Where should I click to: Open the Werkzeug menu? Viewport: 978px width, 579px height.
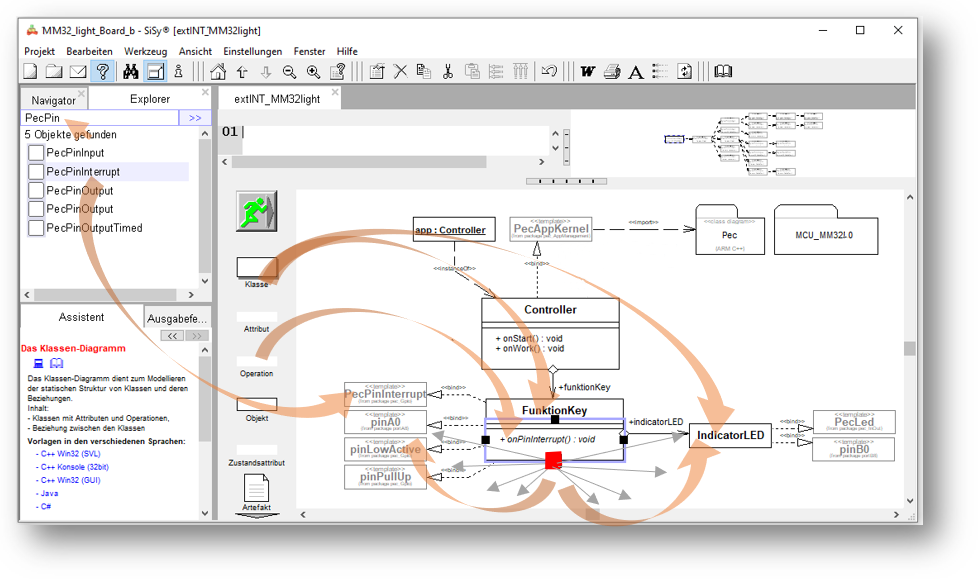point(146,51)
